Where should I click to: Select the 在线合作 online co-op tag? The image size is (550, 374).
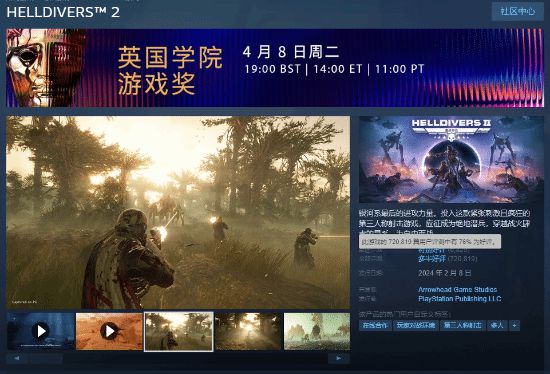375,326
